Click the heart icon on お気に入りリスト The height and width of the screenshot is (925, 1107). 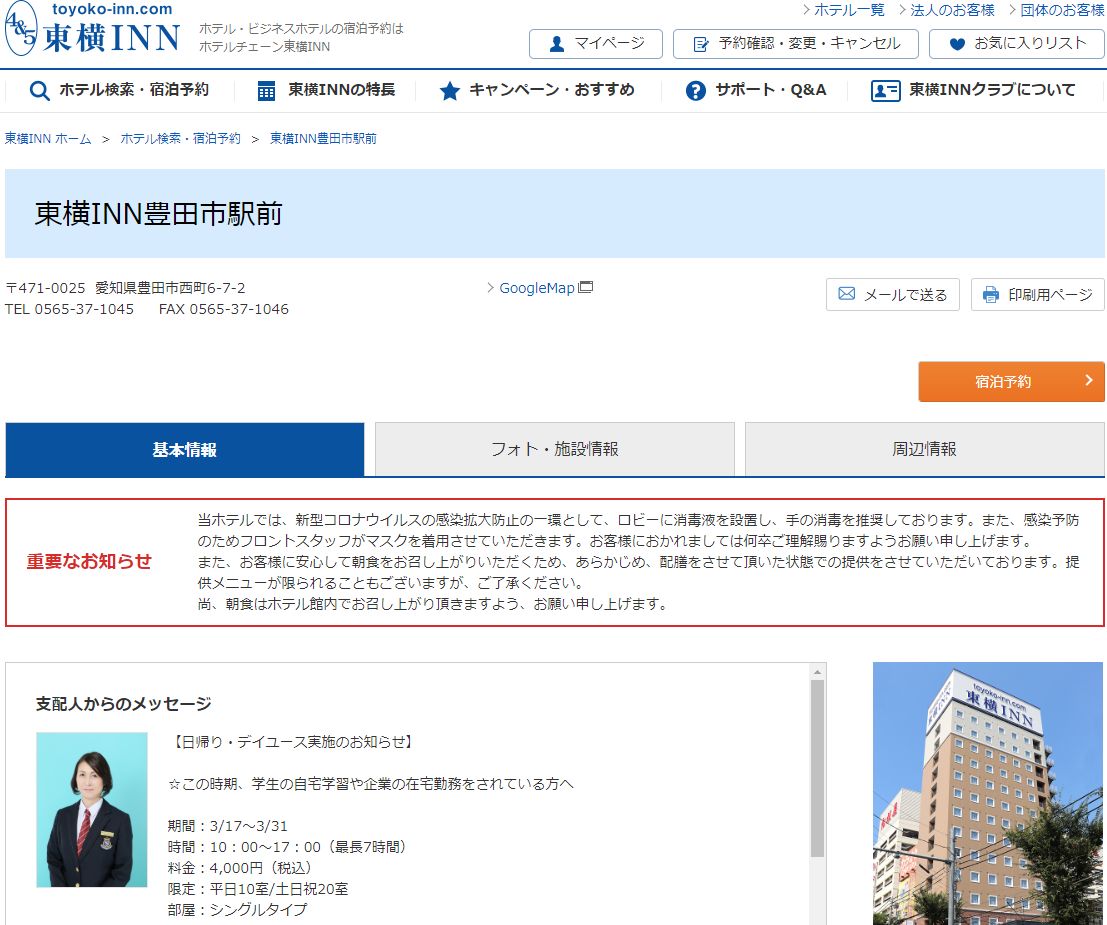[x=957, y=44]
